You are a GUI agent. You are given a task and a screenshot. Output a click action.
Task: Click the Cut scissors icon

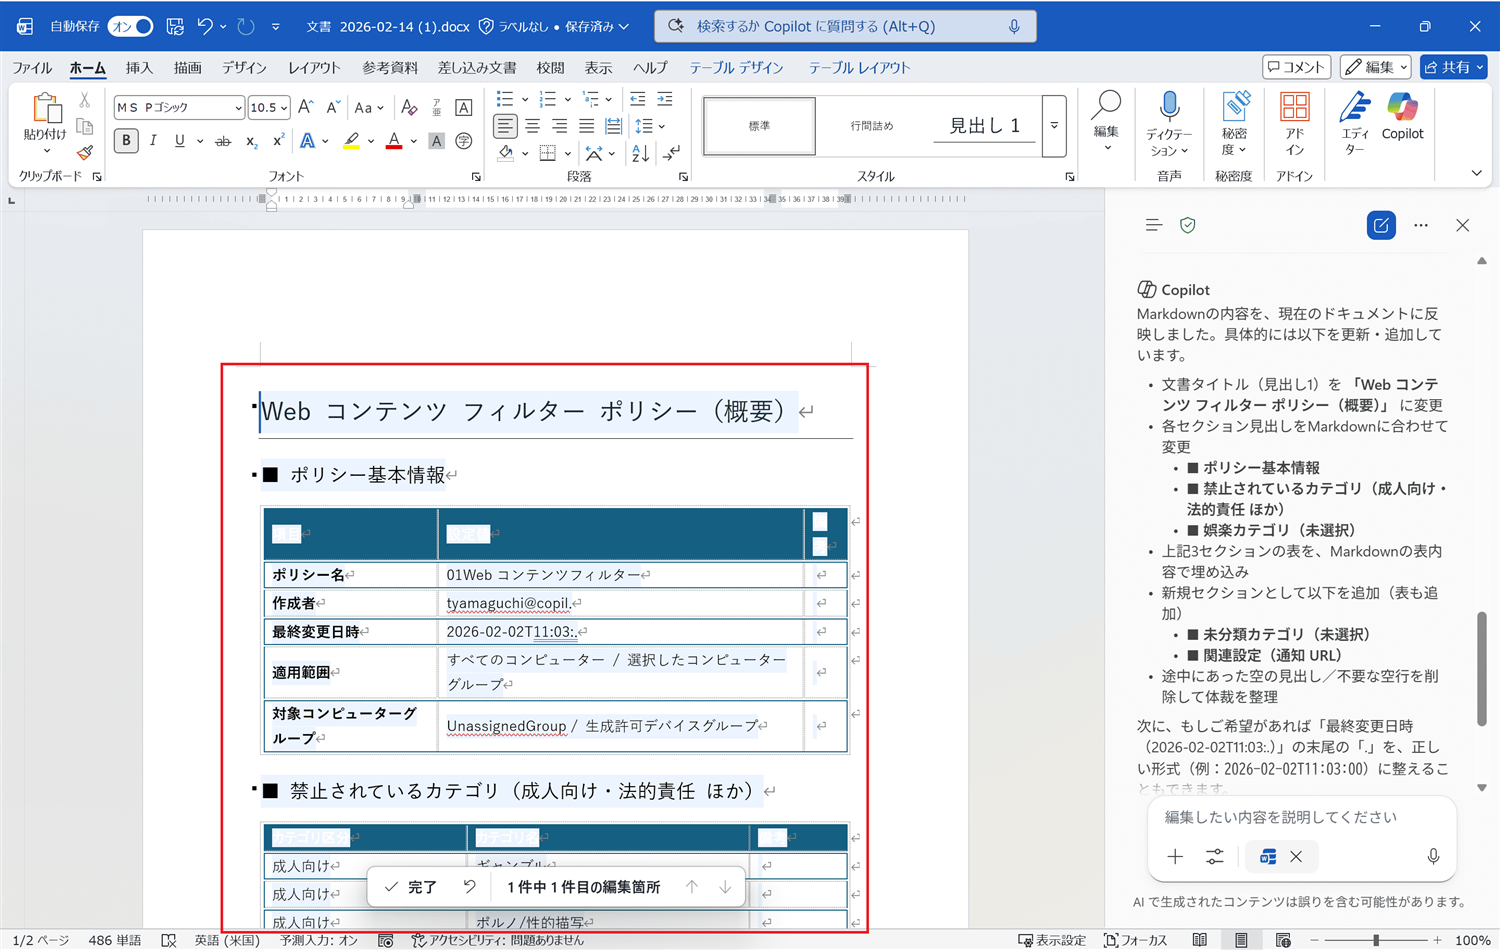(85, 101)
